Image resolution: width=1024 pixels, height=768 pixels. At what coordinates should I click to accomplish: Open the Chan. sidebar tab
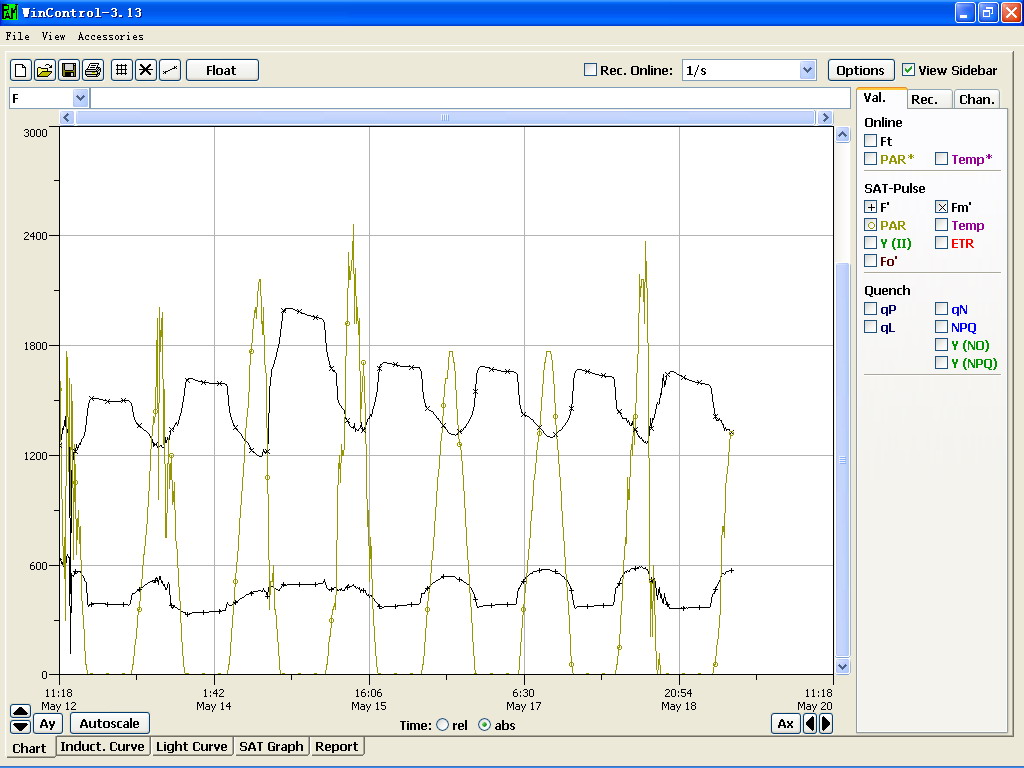(x=976, y=99)
